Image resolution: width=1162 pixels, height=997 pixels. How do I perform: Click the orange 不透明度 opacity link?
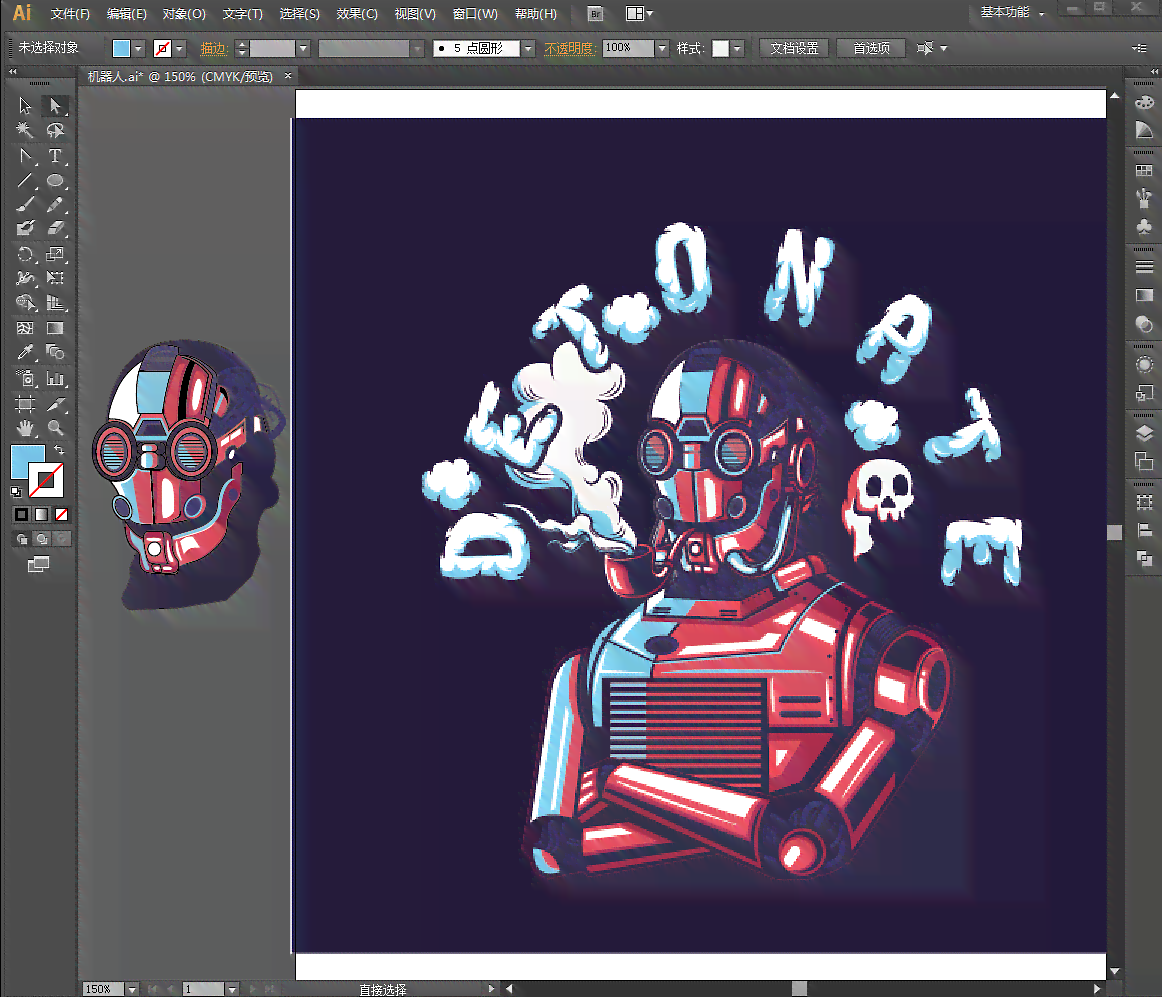(x=569, y=49)
